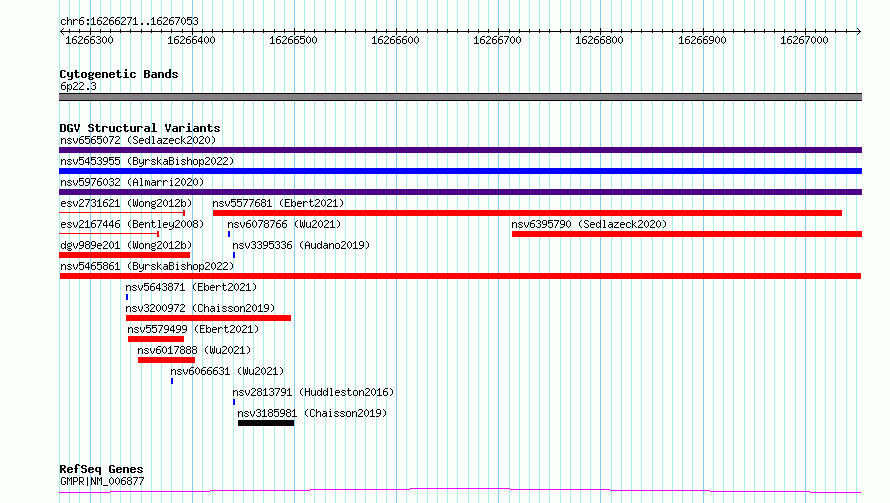
Task: Click the small blue nsv6078766 marker
Action: coord(229,234)
